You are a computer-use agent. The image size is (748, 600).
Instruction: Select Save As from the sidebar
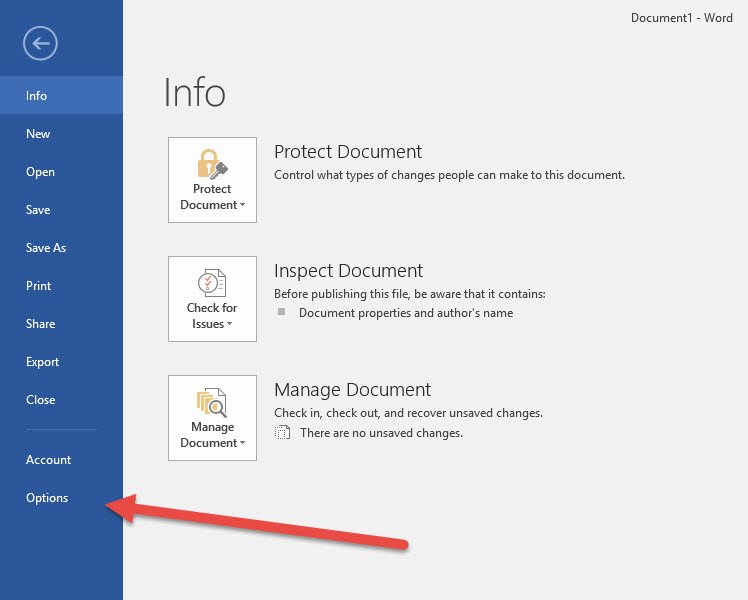[x=46, y=248]
